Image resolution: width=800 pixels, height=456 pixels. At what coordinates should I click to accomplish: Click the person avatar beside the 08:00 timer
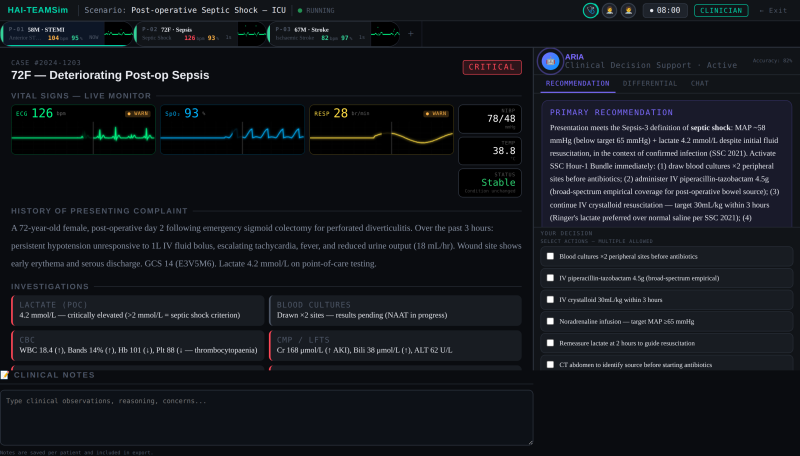[x=628, y=10]
